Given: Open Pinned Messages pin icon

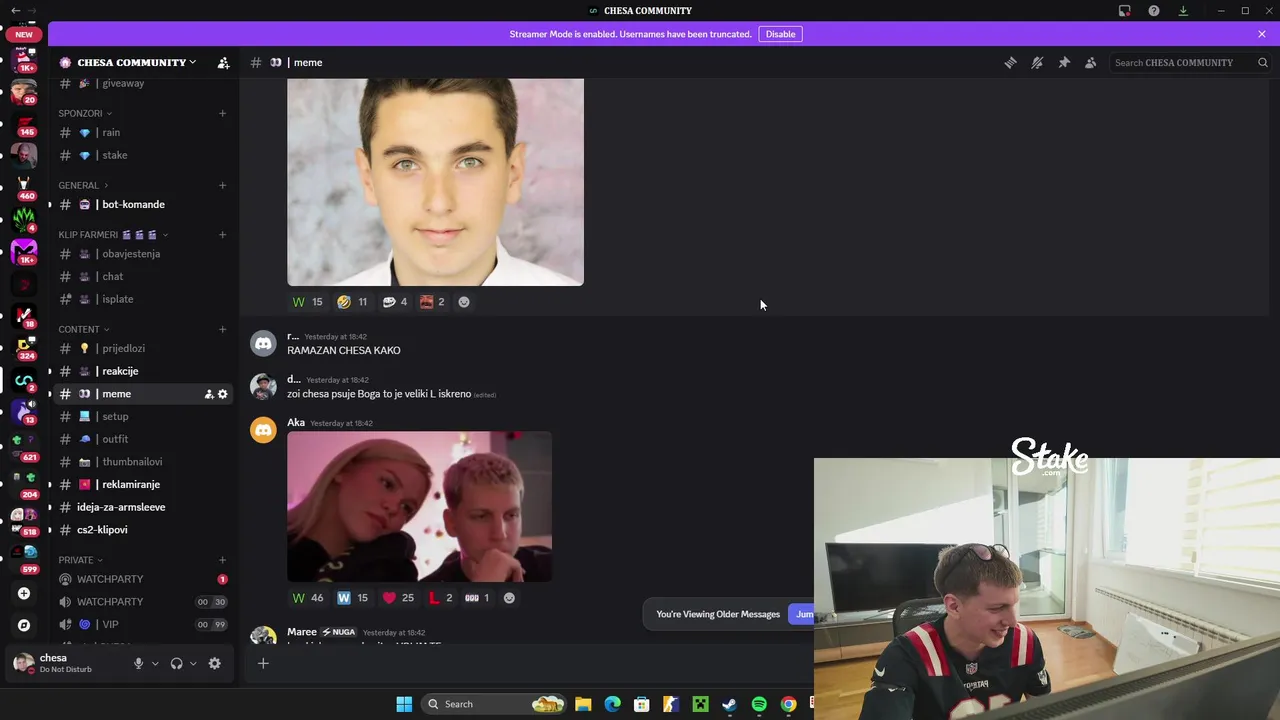Looking at the screenshot, I should pyautogui.click(x=1064, y=62).
